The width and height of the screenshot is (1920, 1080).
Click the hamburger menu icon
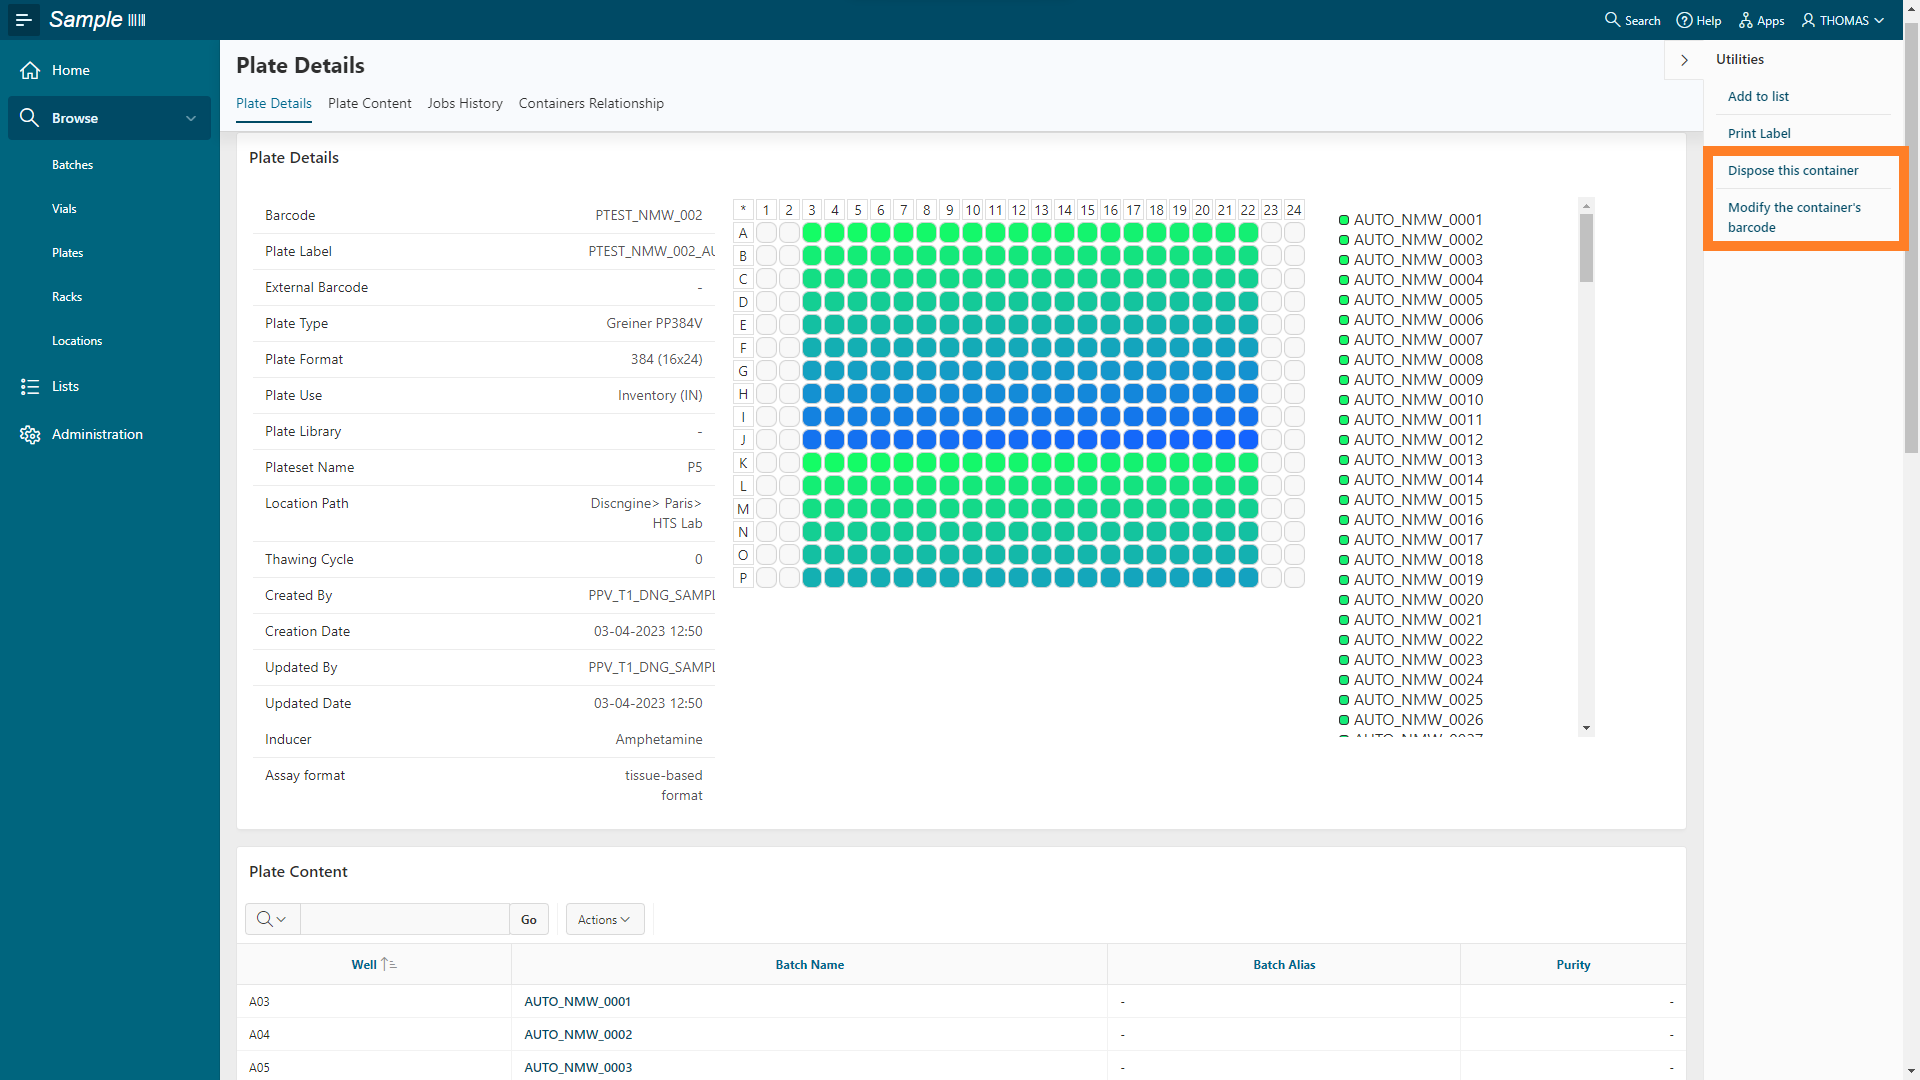tap(23, 20)
